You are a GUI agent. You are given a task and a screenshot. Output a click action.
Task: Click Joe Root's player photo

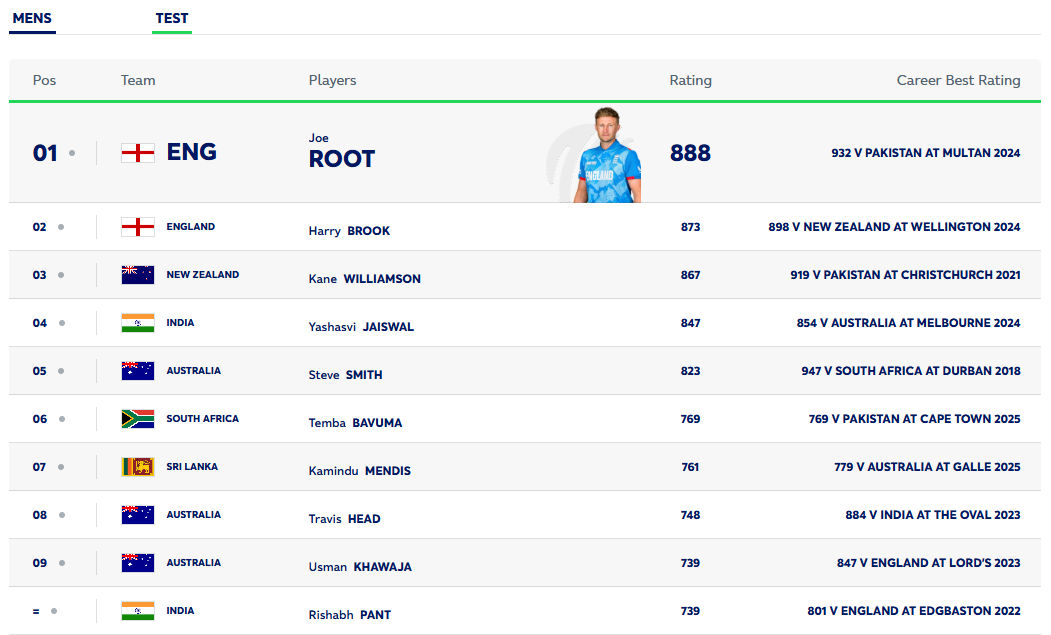click(x=607, y=156)
